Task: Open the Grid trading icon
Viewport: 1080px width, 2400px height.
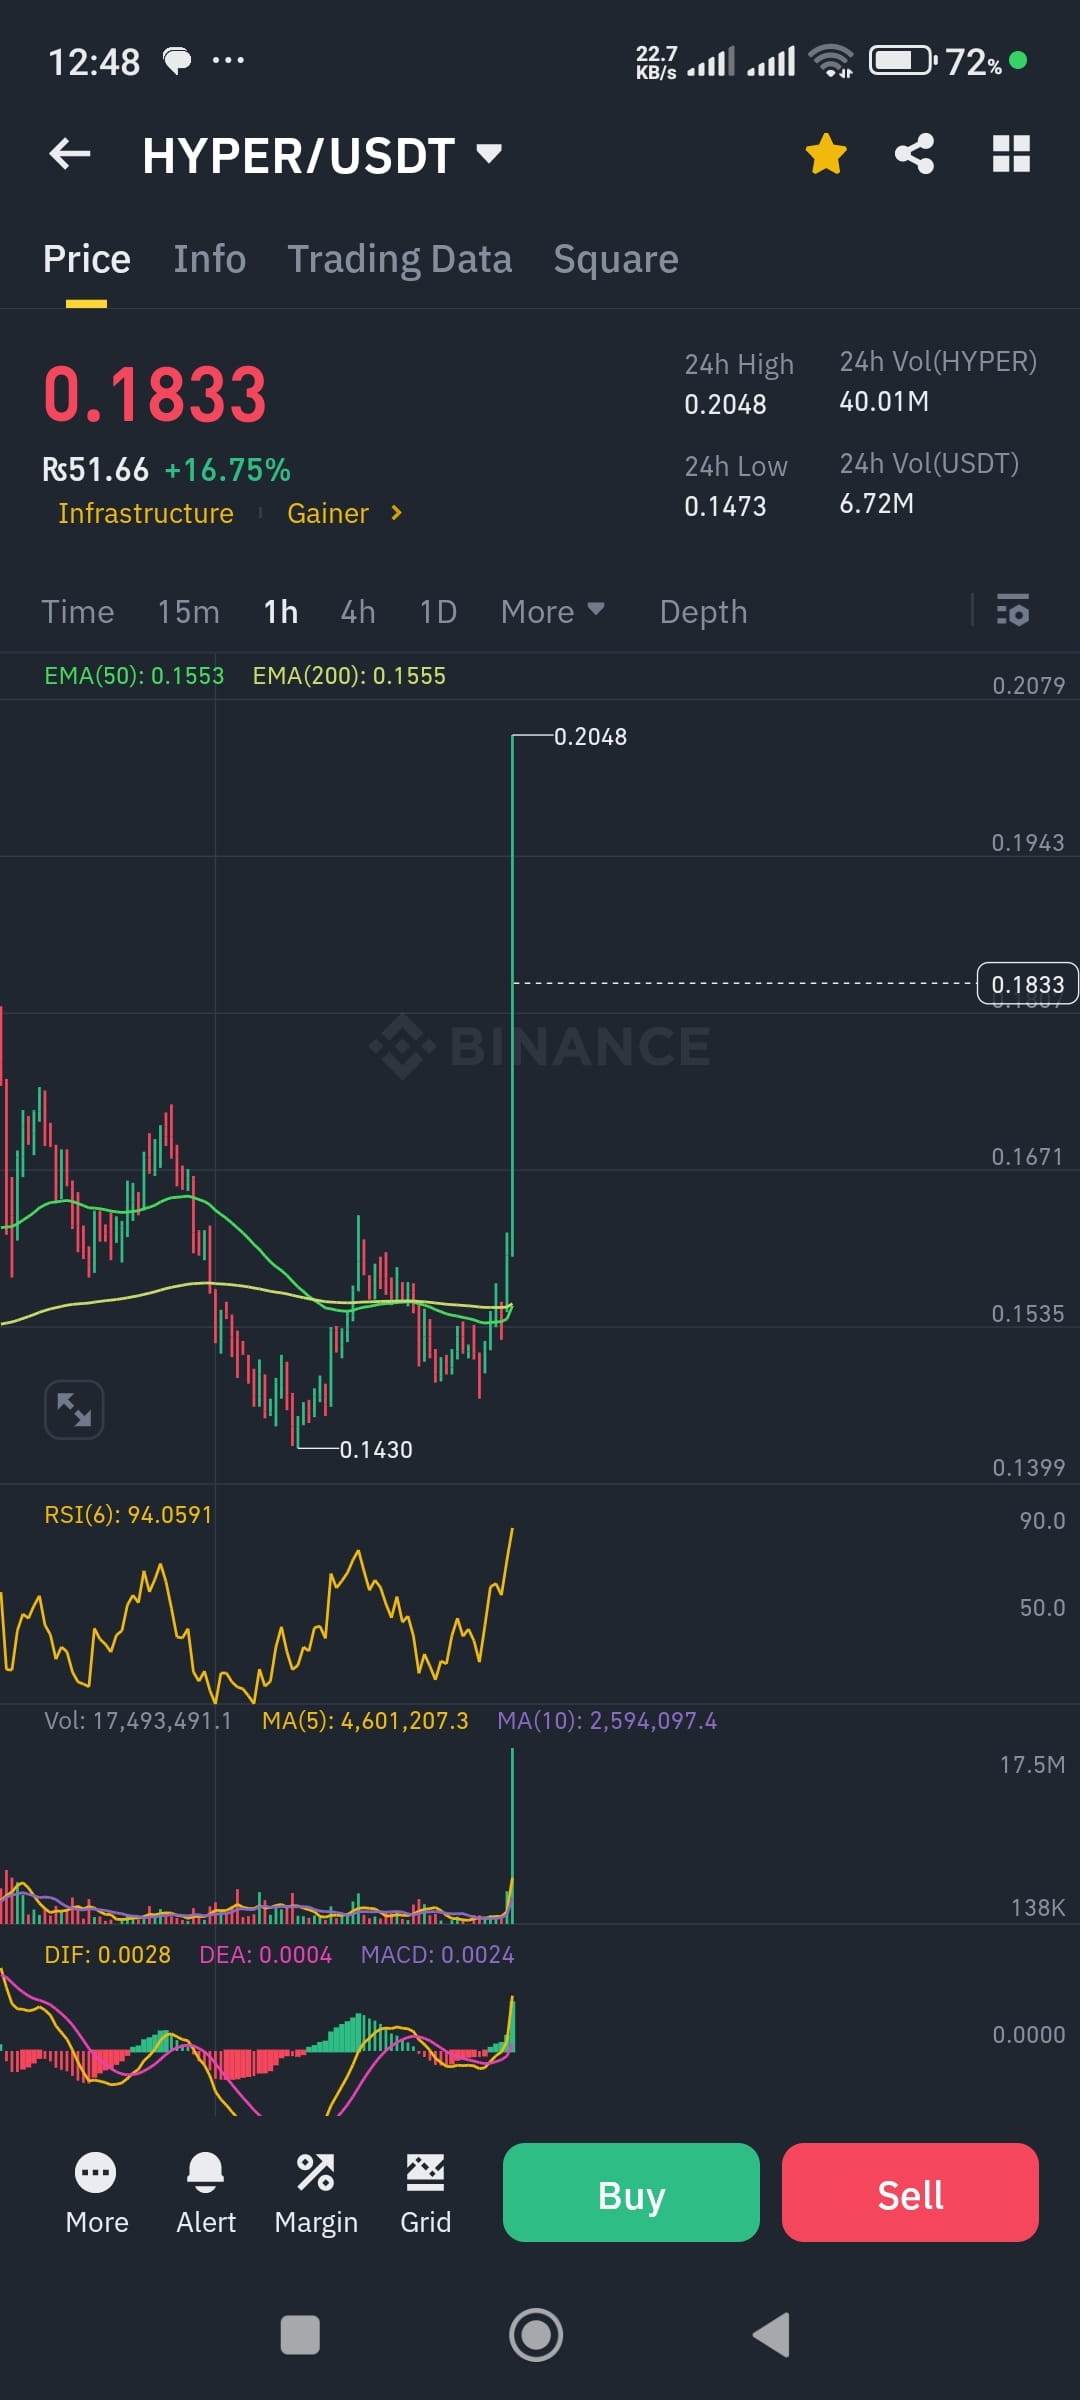Action: (x=426, y=2194)
